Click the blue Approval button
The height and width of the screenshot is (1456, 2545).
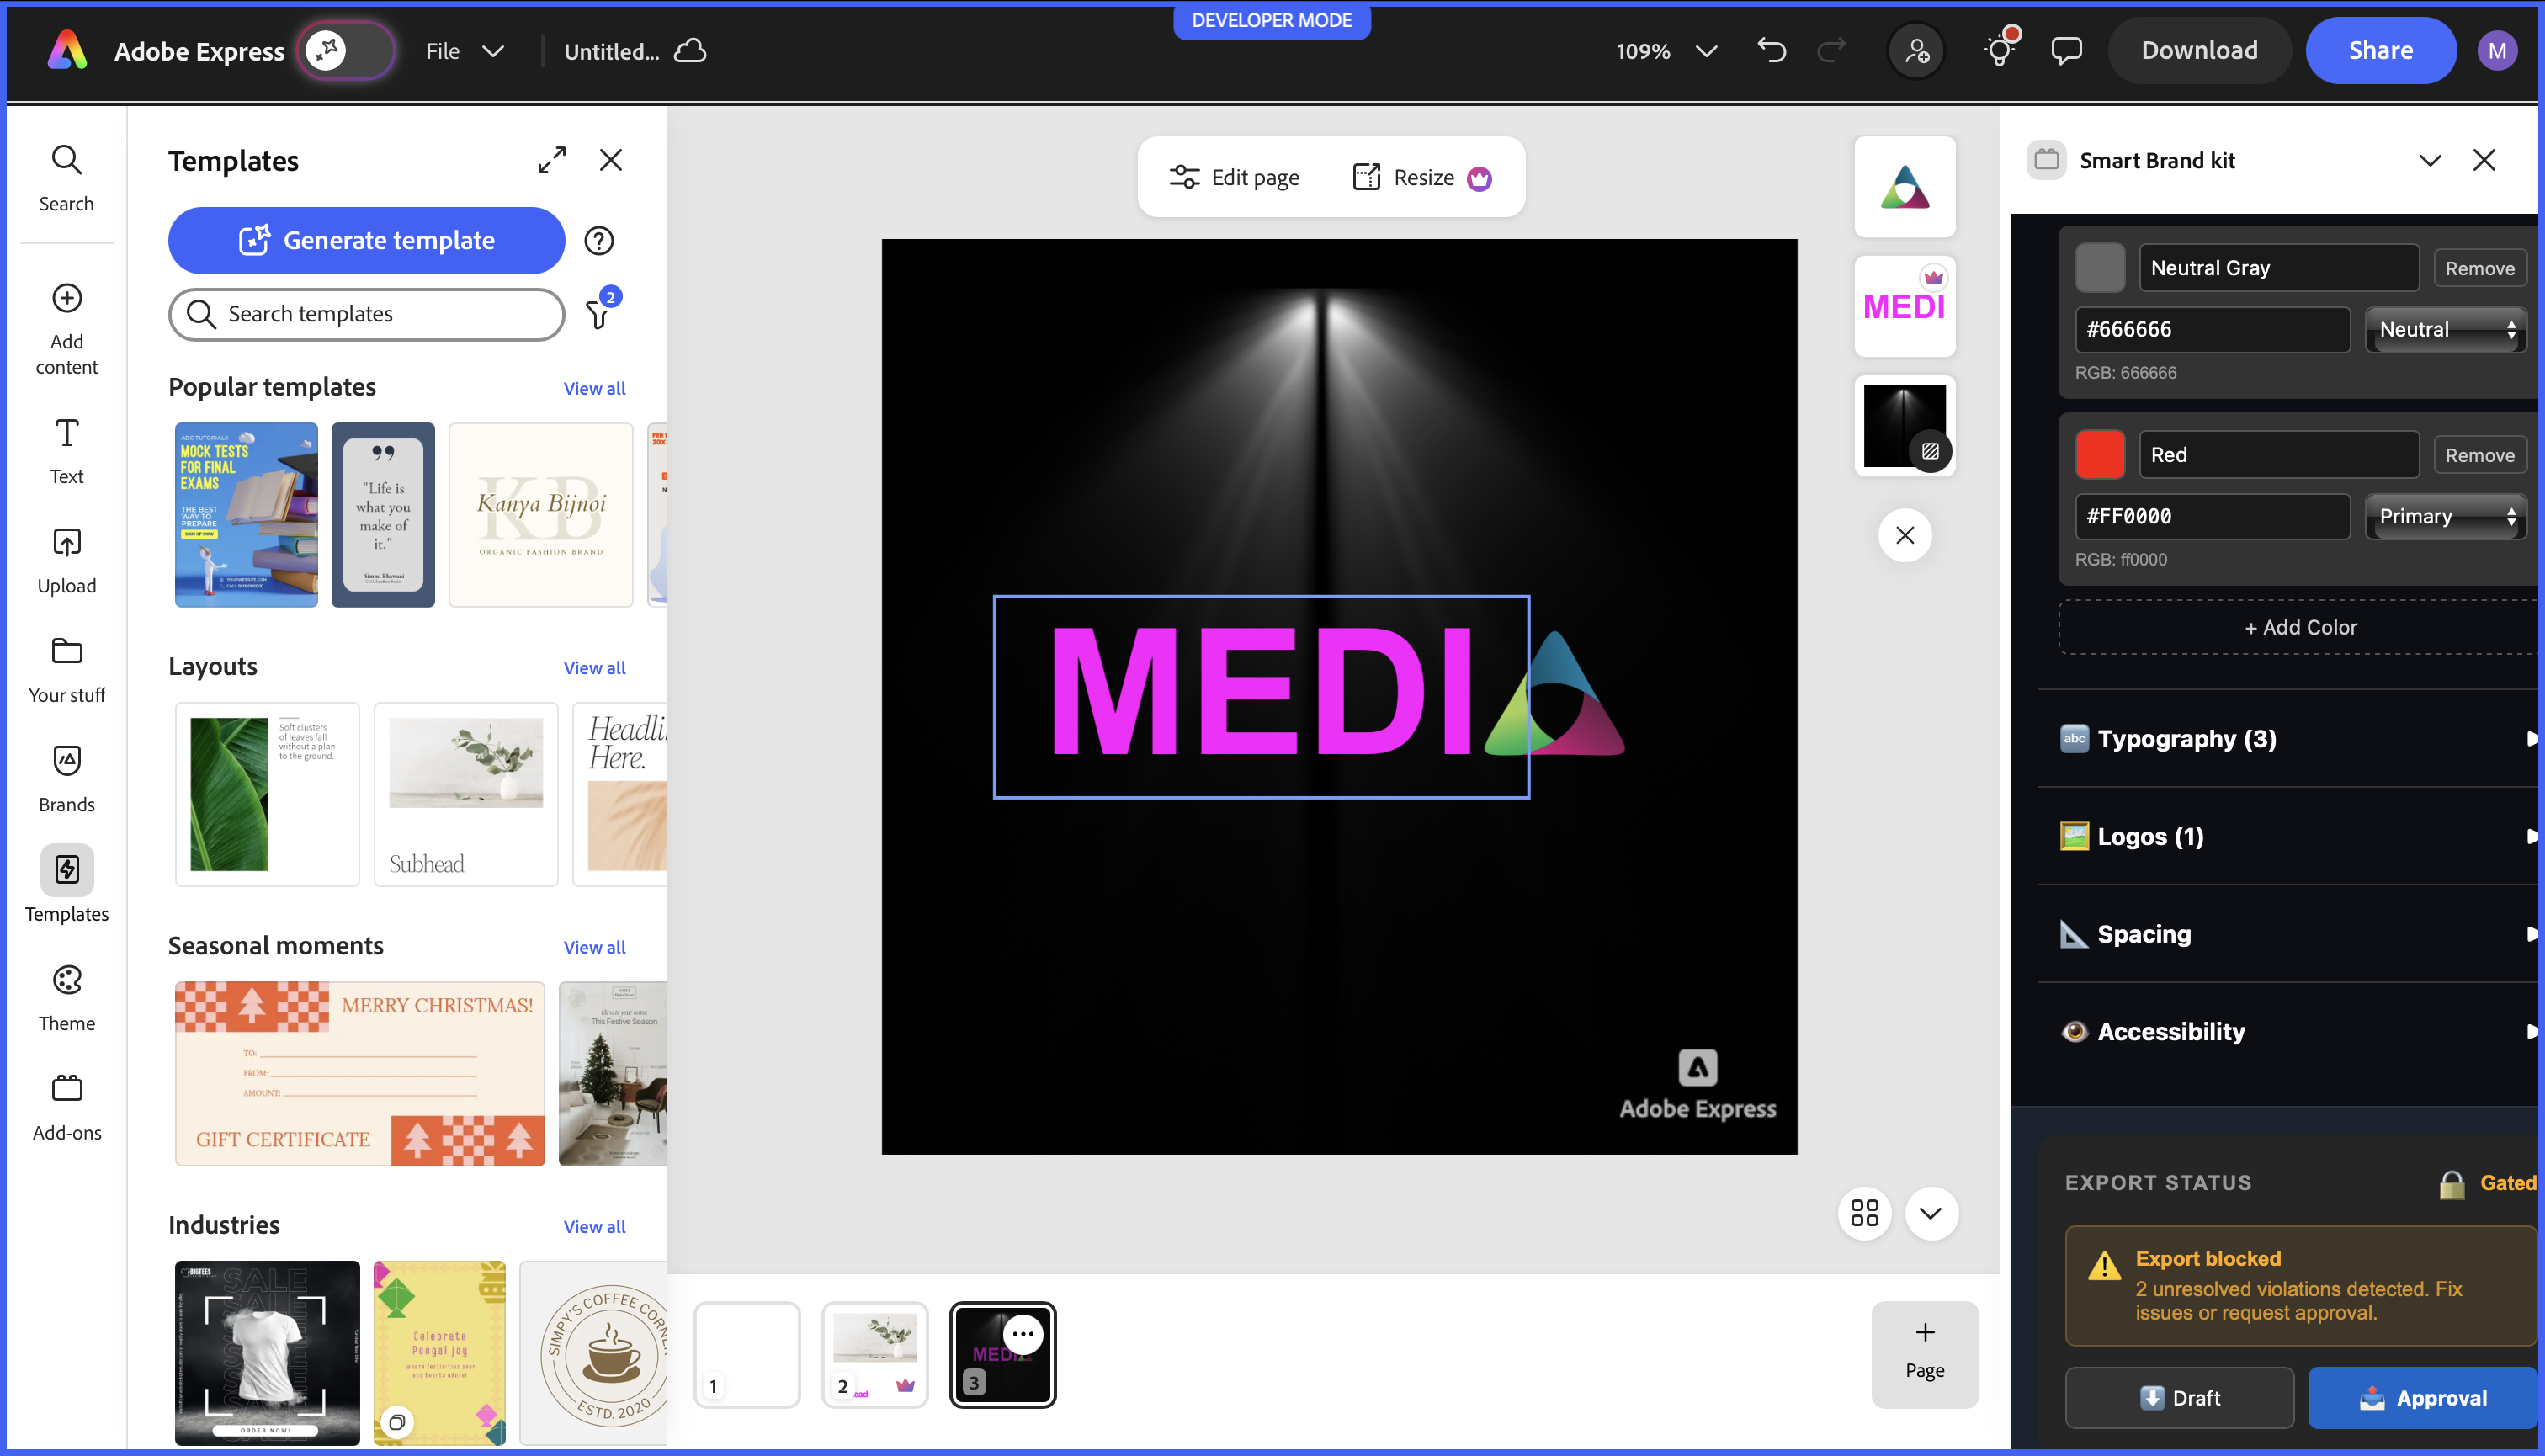(x=2422, y=1398)
